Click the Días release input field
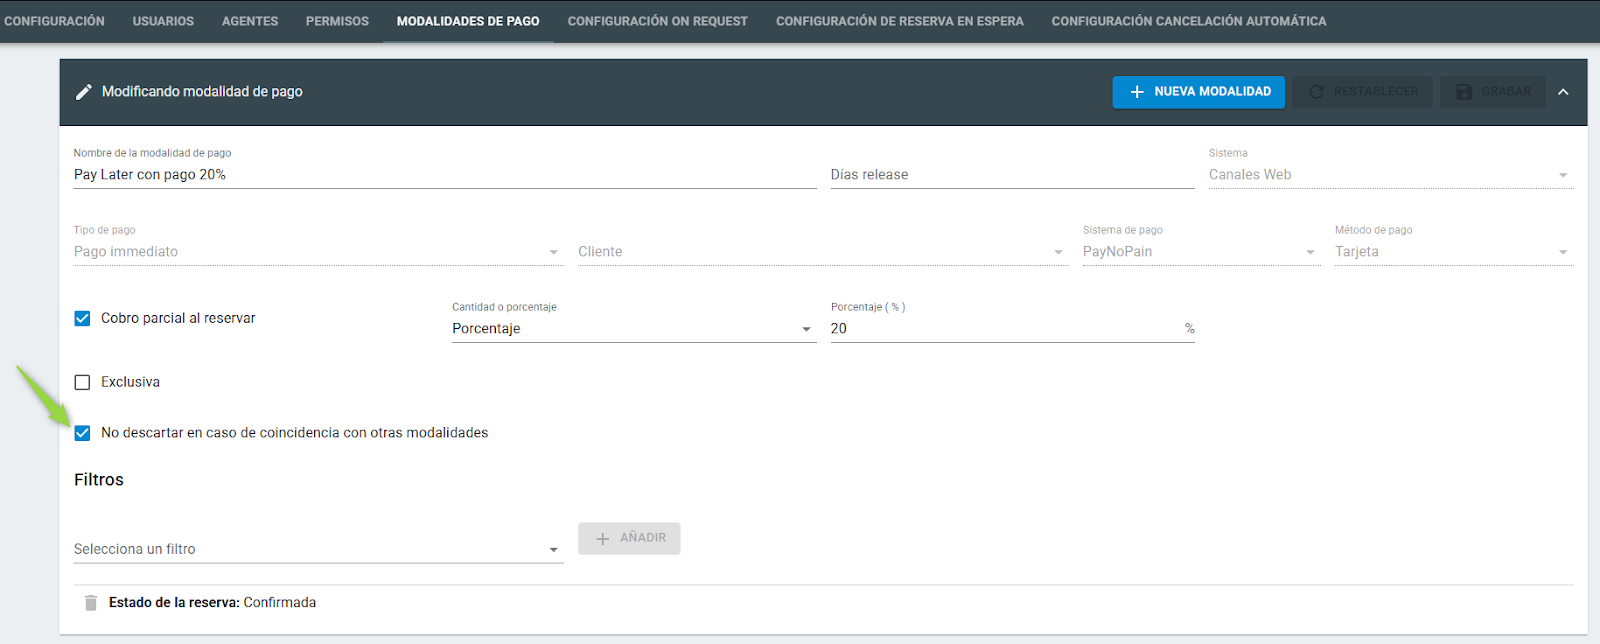 [1013, 175]
